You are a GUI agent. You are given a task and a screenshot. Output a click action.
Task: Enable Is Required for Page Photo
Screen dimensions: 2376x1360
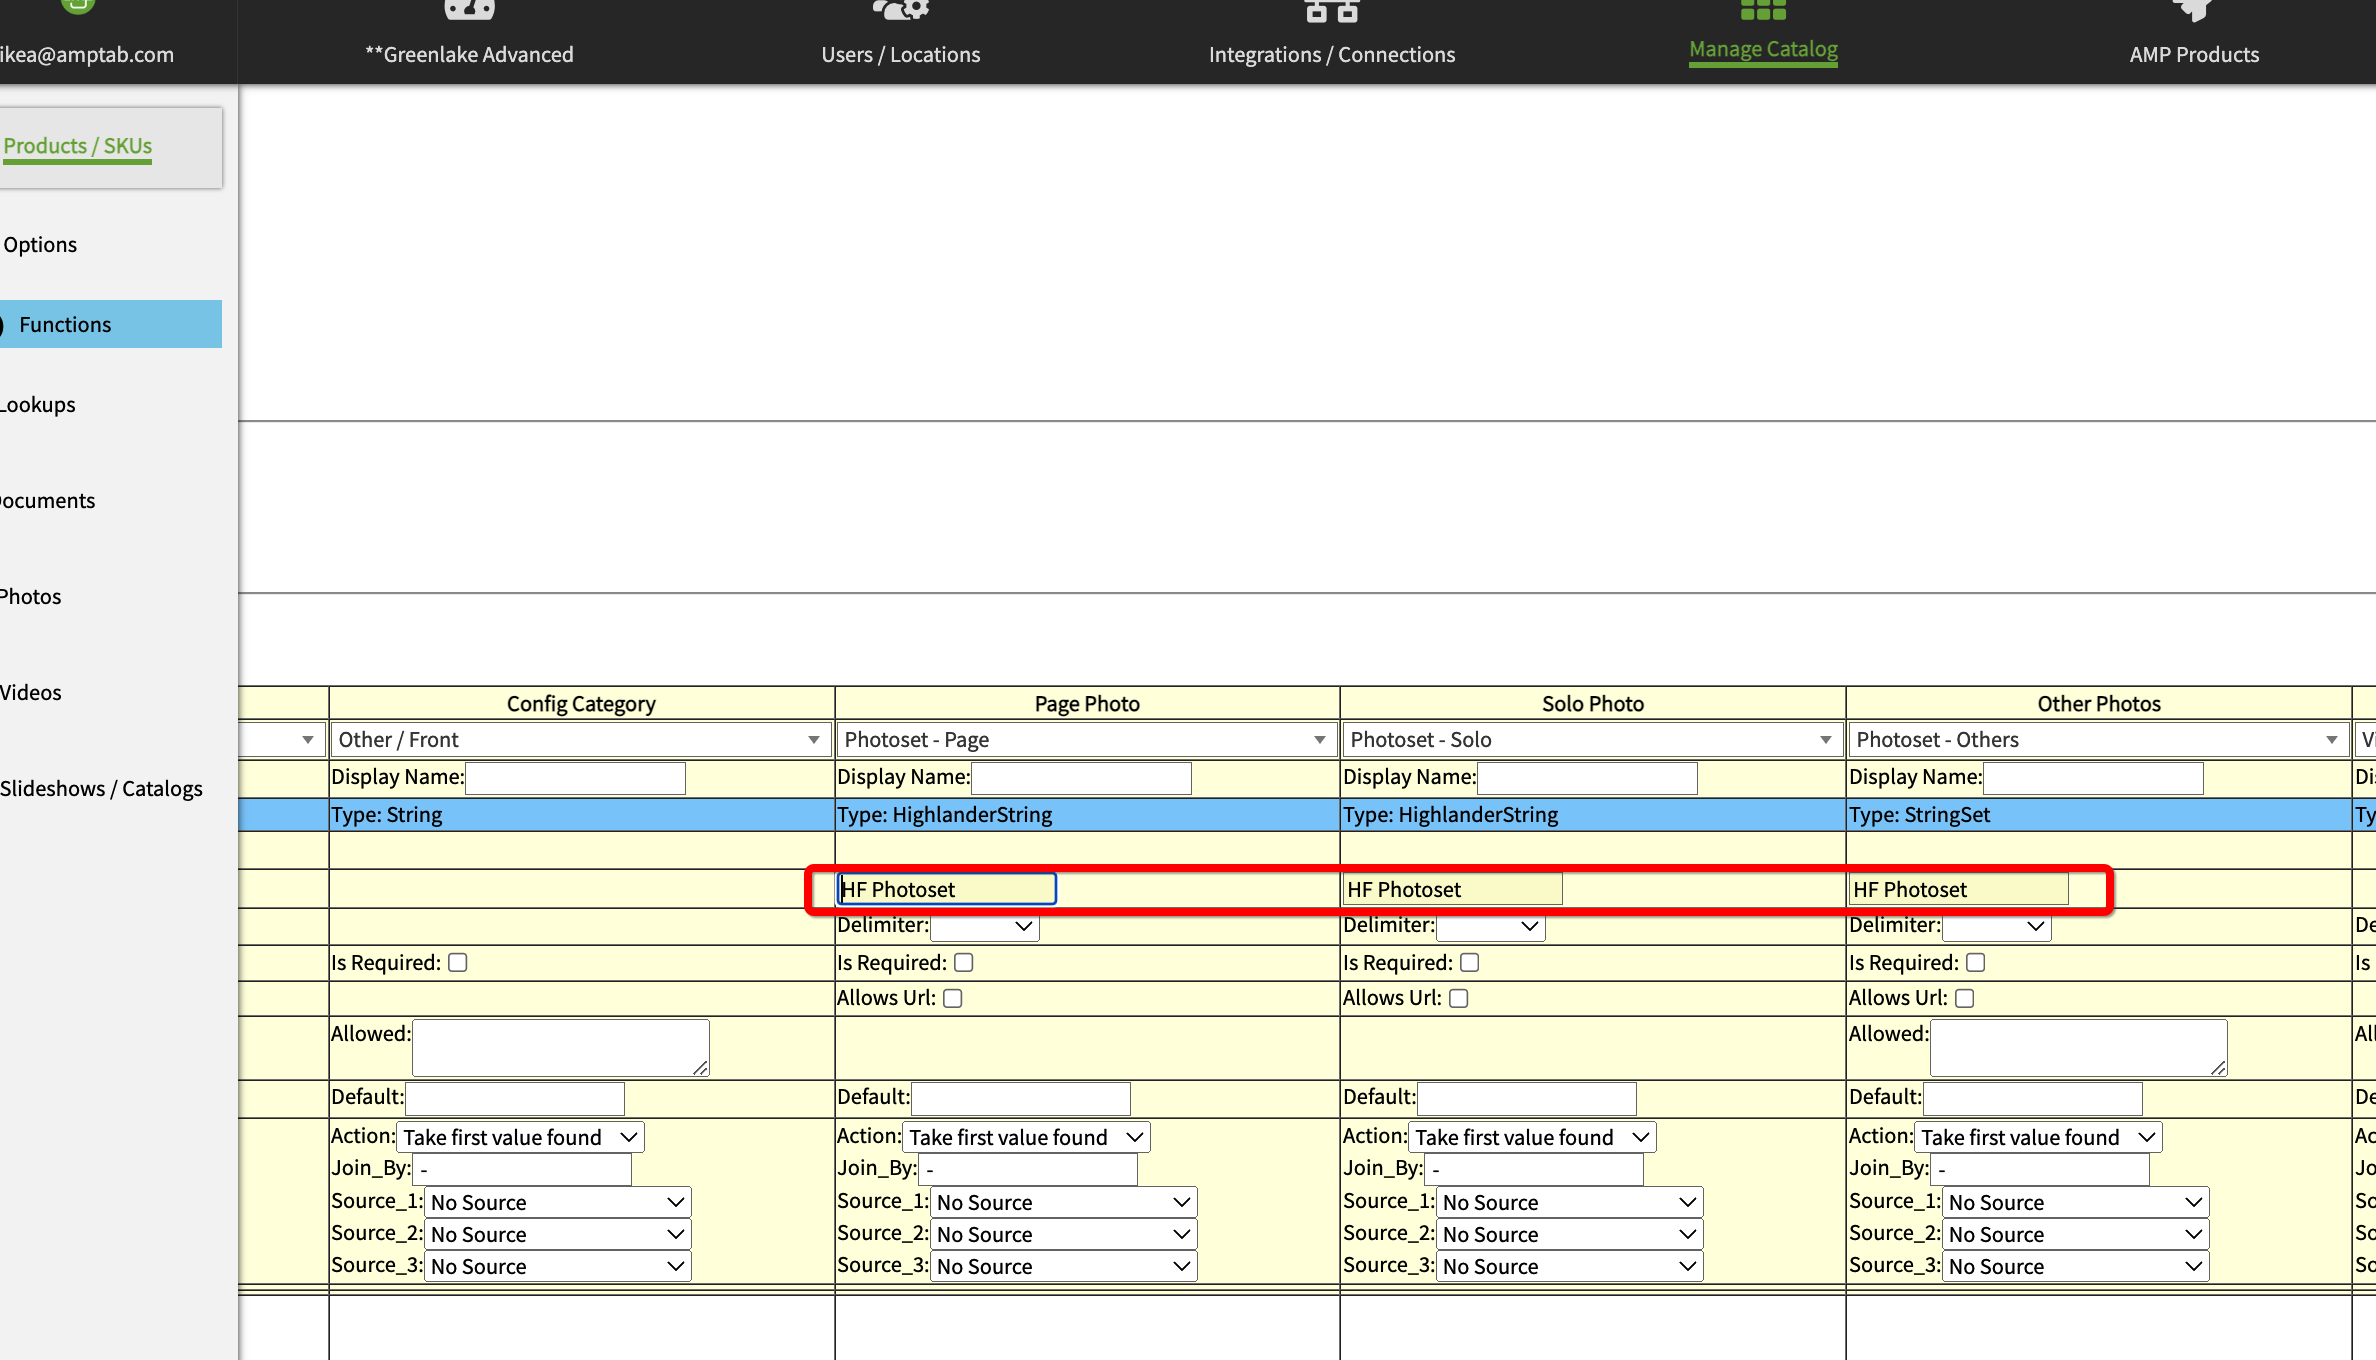click(964, 962)
